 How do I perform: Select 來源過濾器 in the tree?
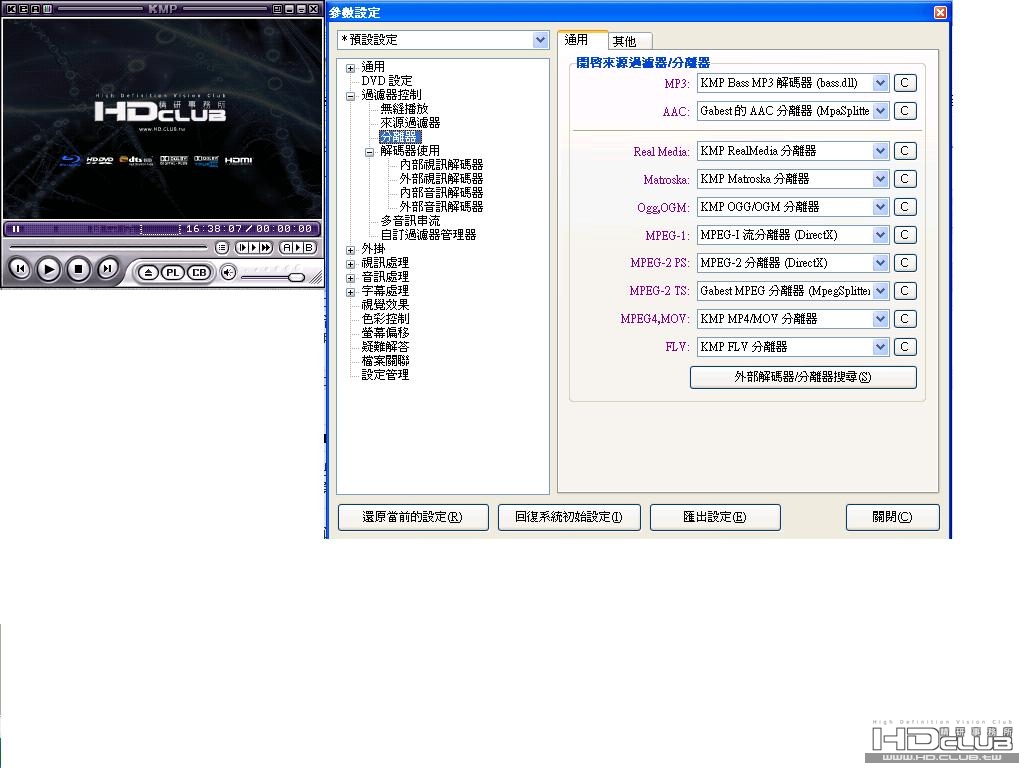410,123
